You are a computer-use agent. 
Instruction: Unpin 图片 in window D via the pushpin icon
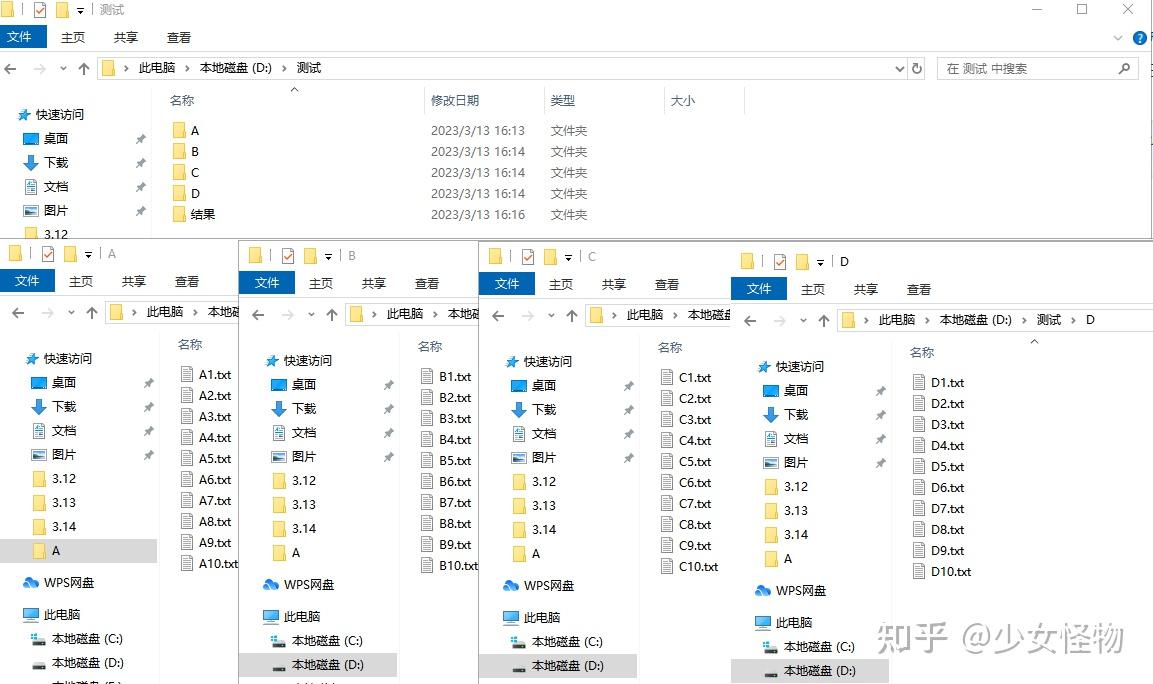(880, 461)
